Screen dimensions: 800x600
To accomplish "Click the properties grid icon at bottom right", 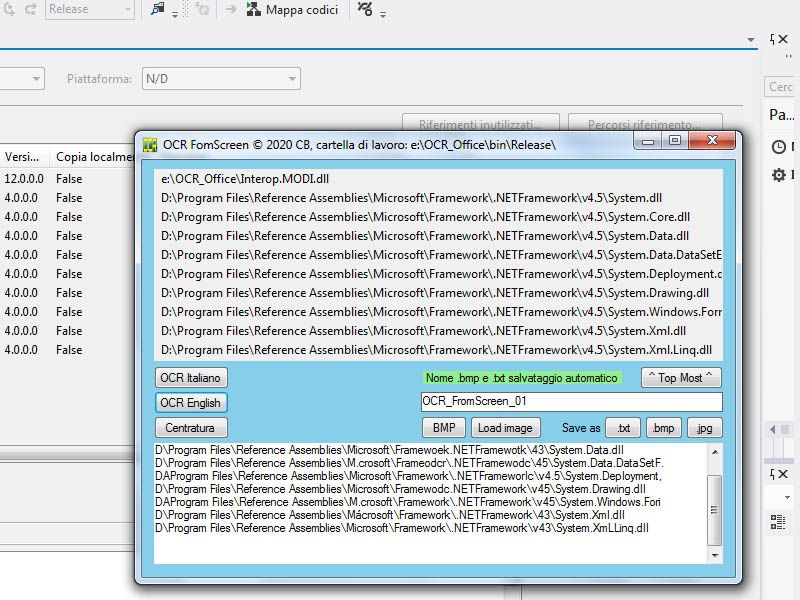I will click(x=778, y=522).
